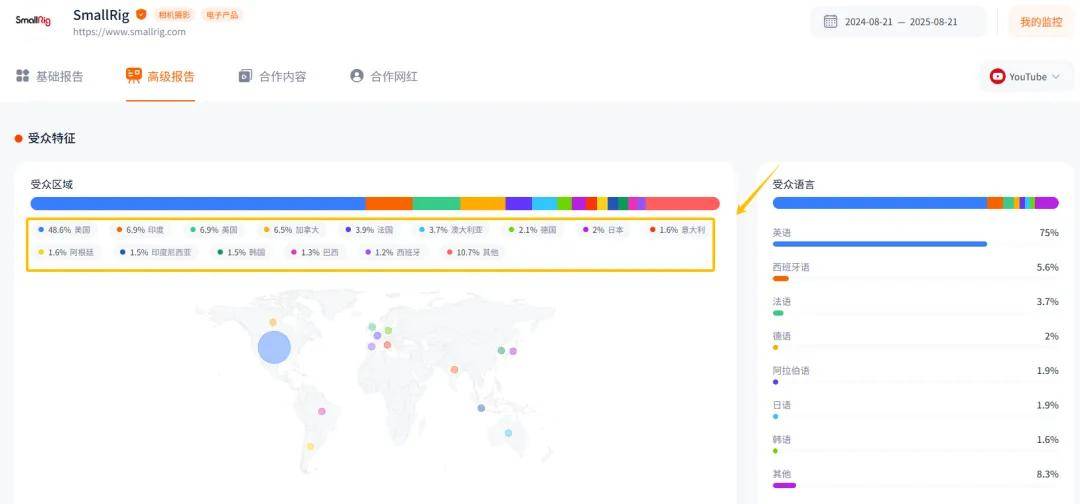
Task: Open the start date 2024-08-21 picker
Action: tap(871, 22)
